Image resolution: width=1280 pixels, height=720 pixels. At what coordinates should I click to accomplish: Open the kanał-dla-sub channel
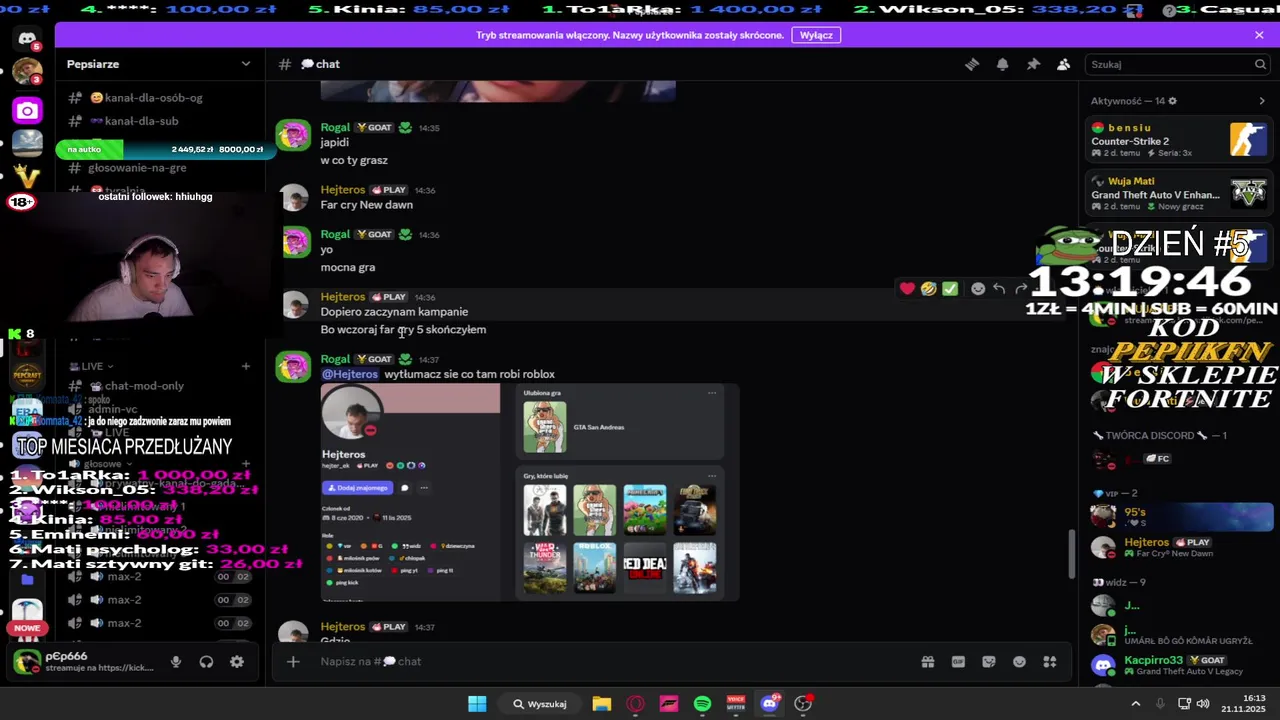[137, 121]
